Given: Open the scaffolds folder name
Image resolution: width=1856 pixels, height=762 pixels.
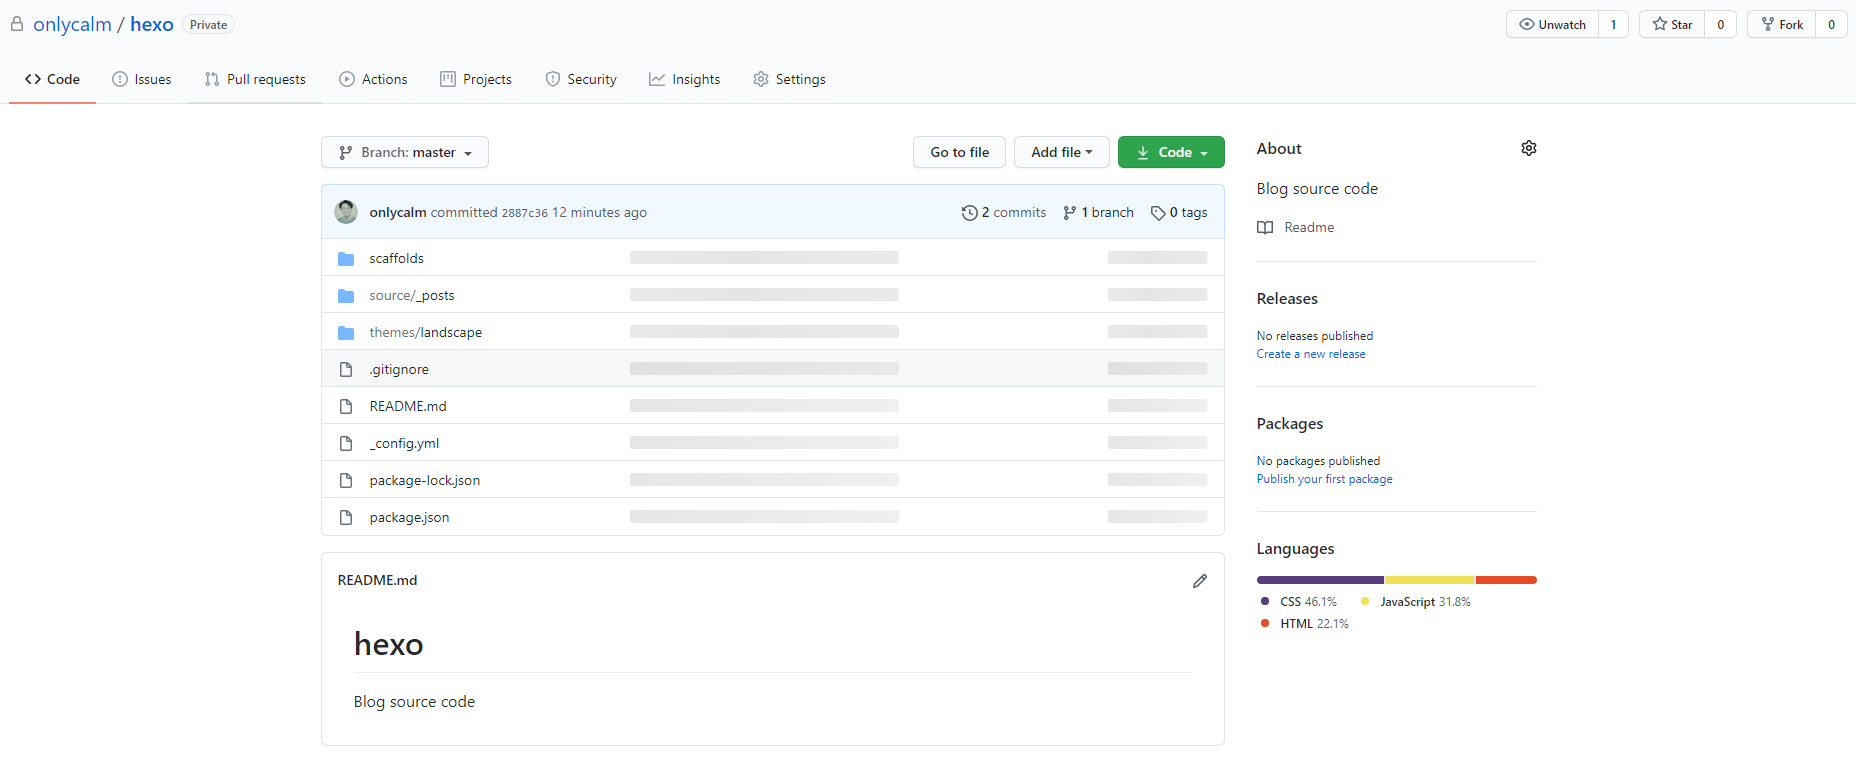Looking at the screenshot, I should (397, 258).
